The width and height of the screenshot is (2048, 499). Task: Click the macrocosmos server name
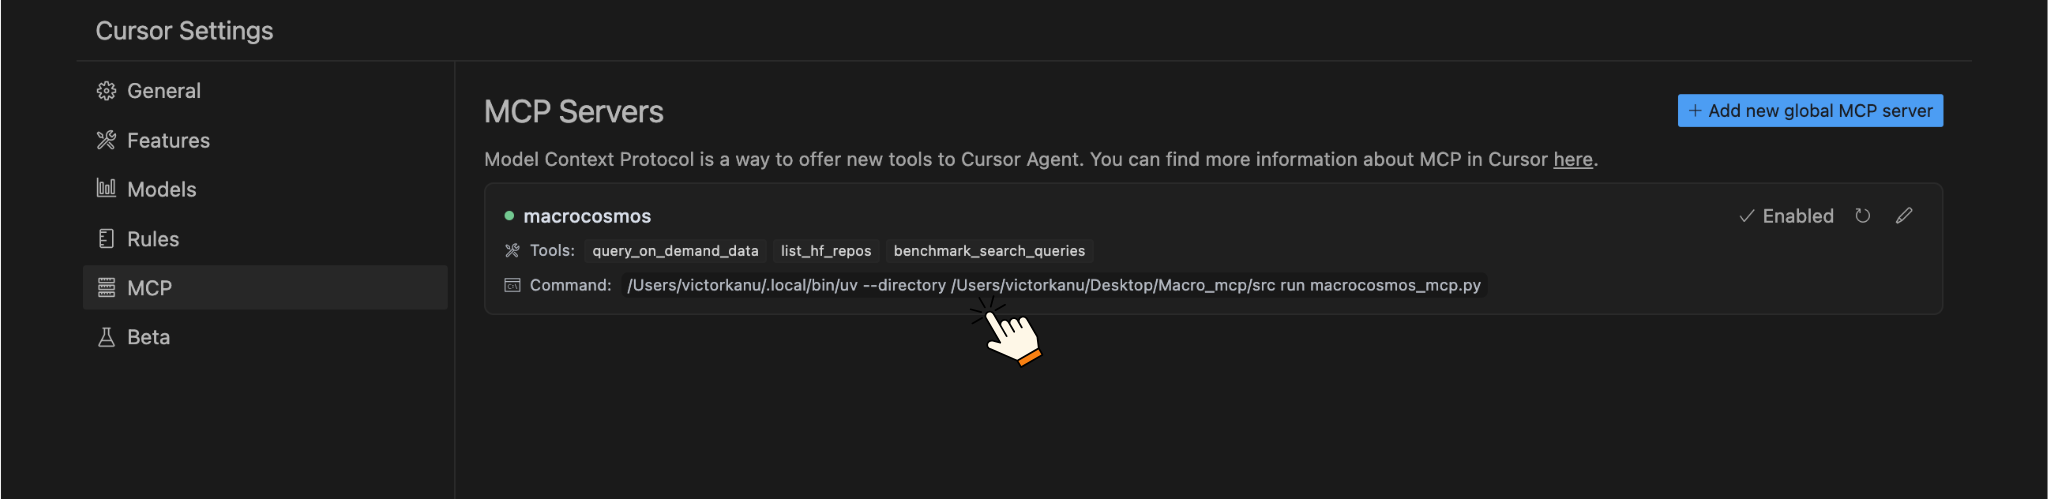[587, 216]
